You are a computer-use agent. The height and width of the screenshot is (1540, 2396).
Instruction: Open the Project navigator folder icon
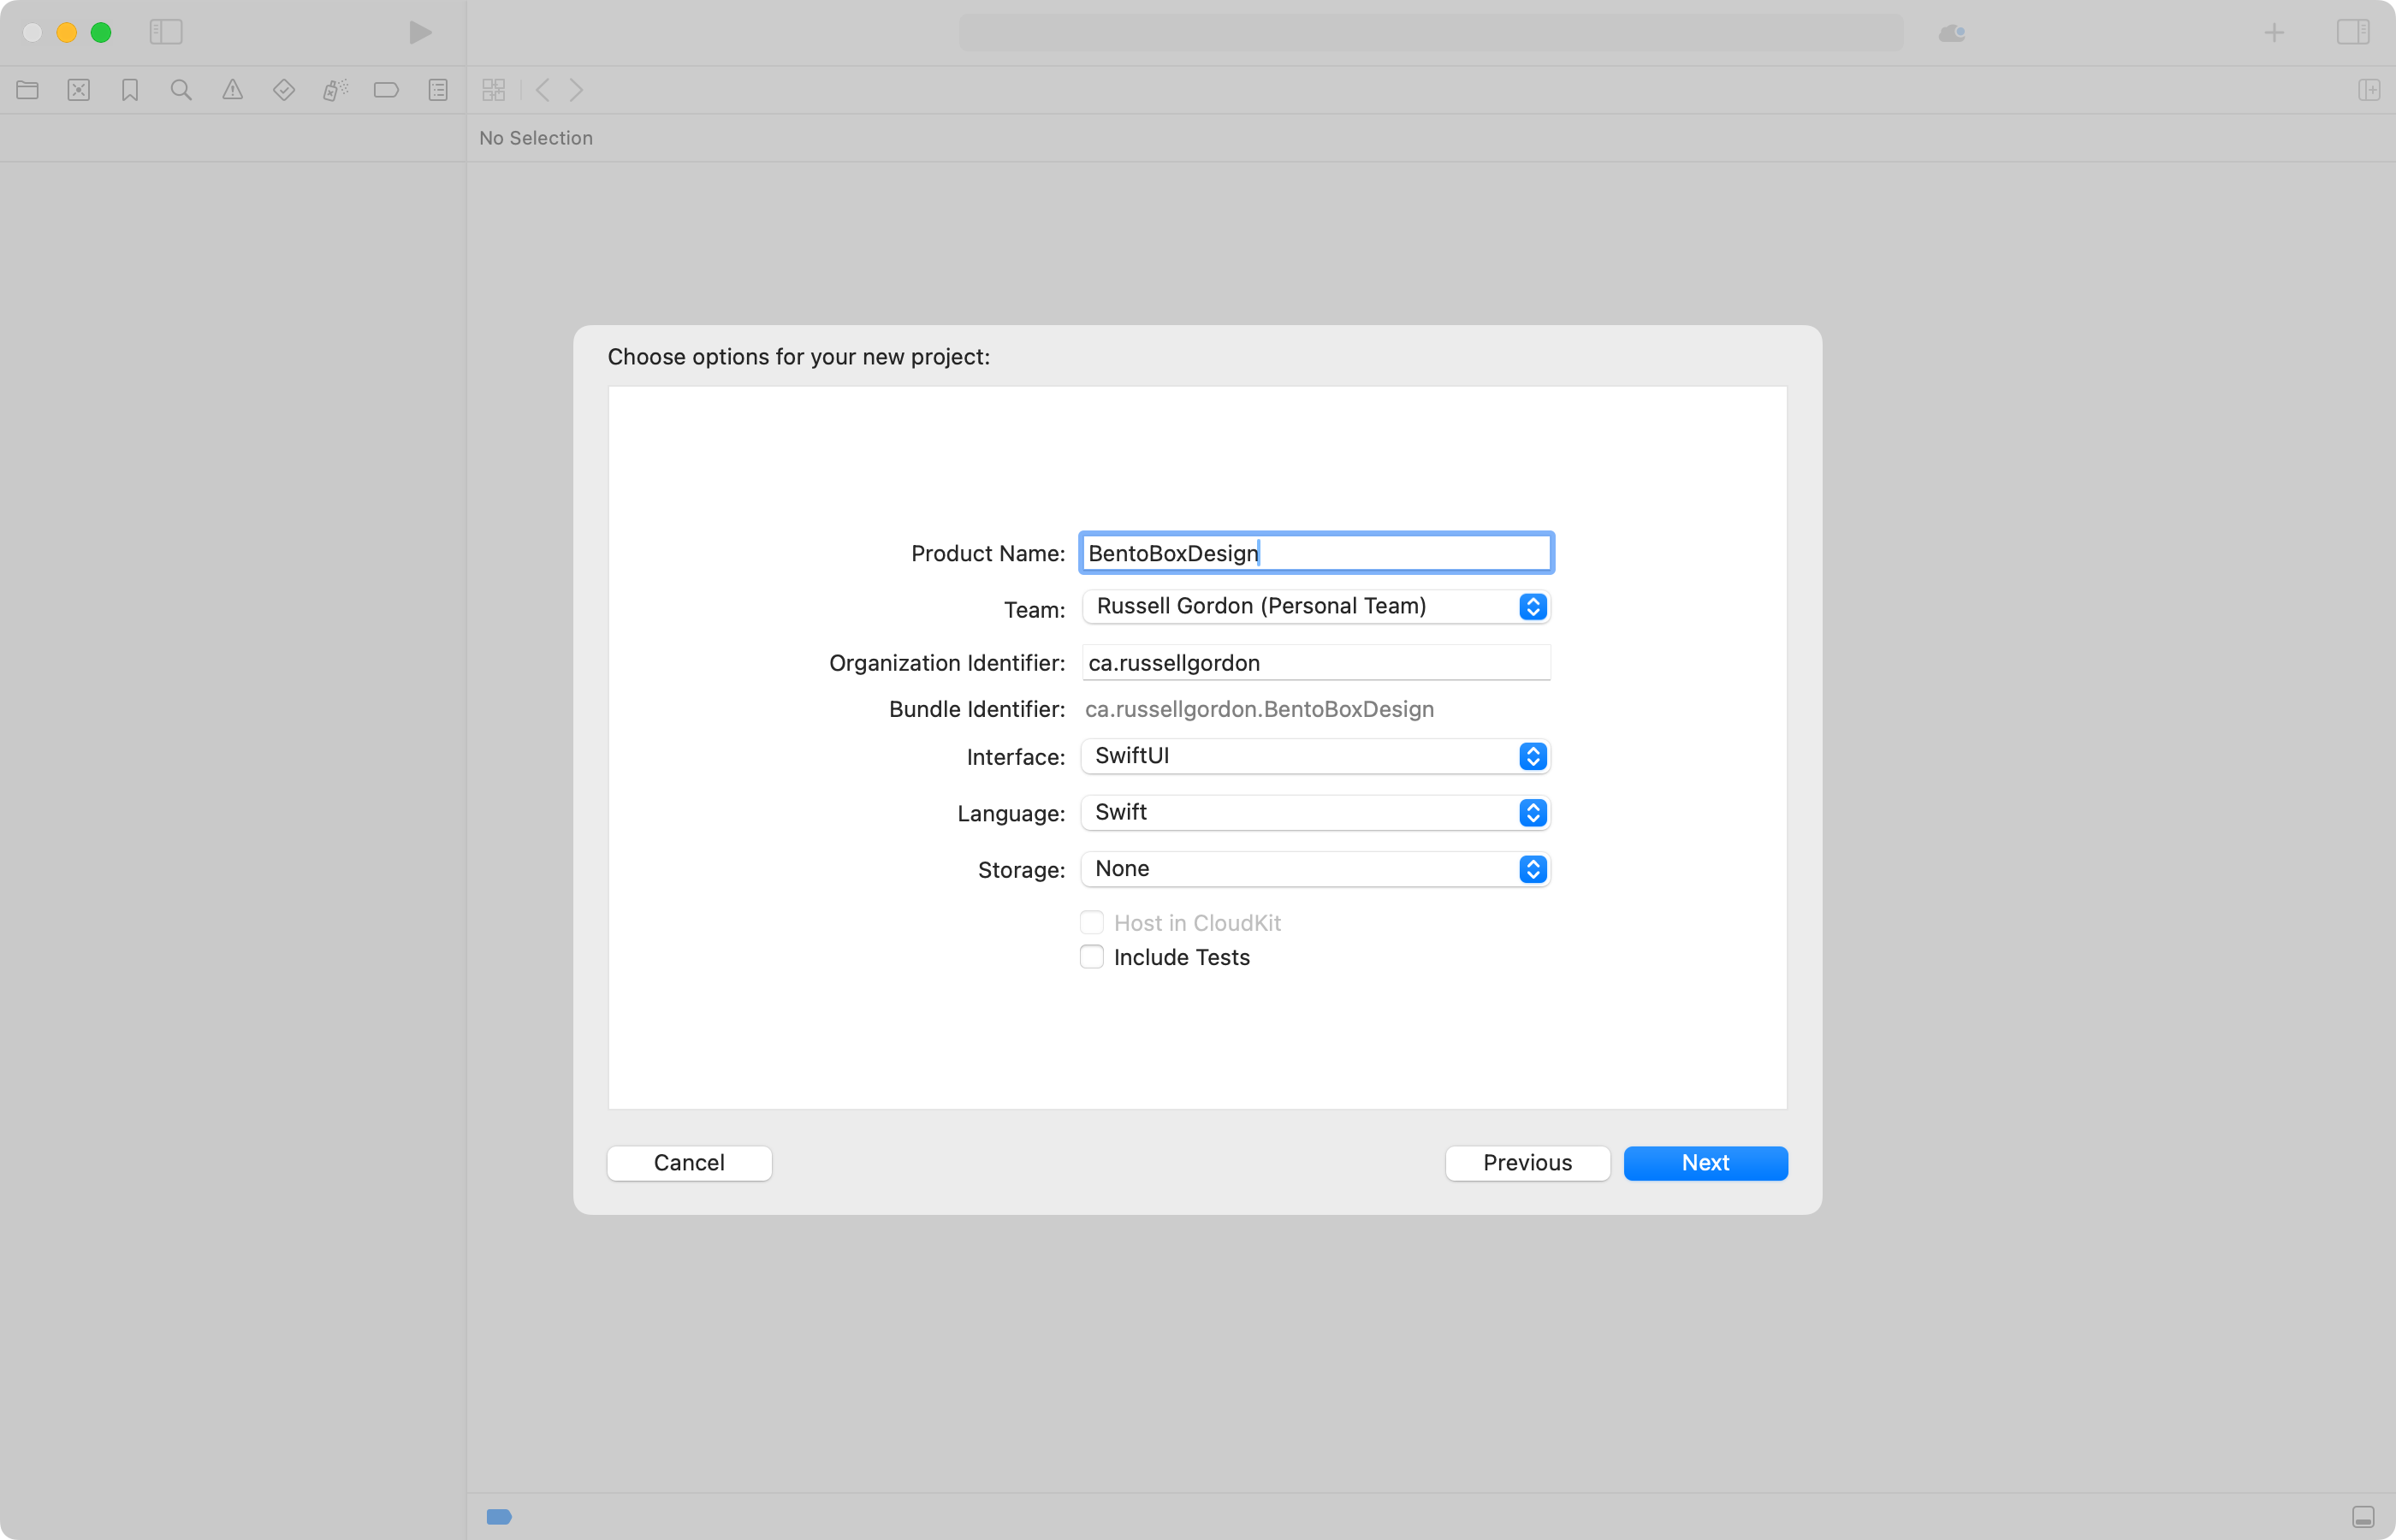click(x=27, y=90)
